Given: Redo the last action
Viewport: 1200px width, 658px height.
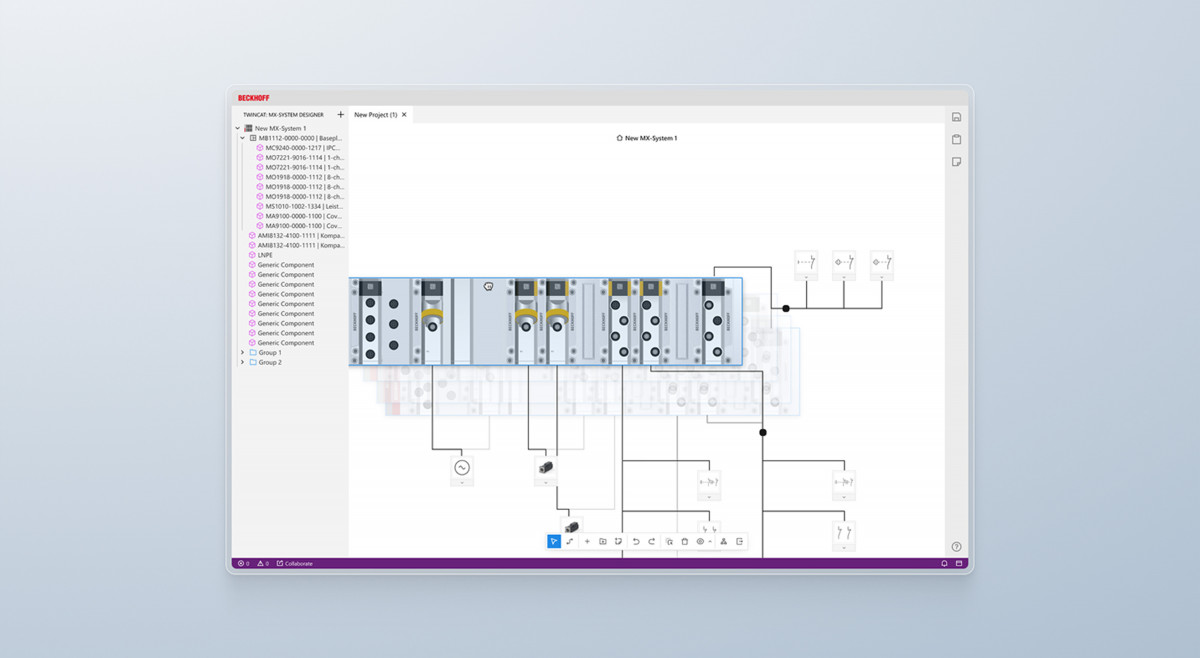Looking at the screenshot, I should click(x=652, y=541).
